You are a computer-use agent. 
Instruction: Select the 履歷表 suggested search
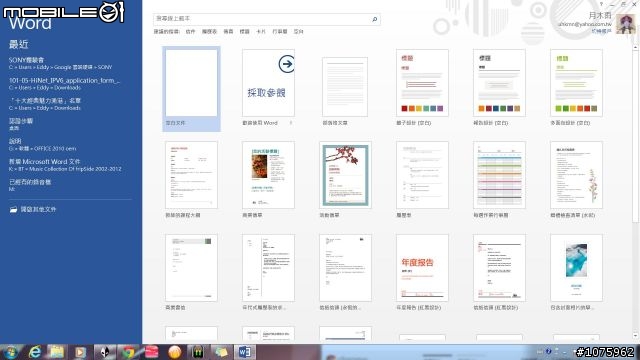209,31
